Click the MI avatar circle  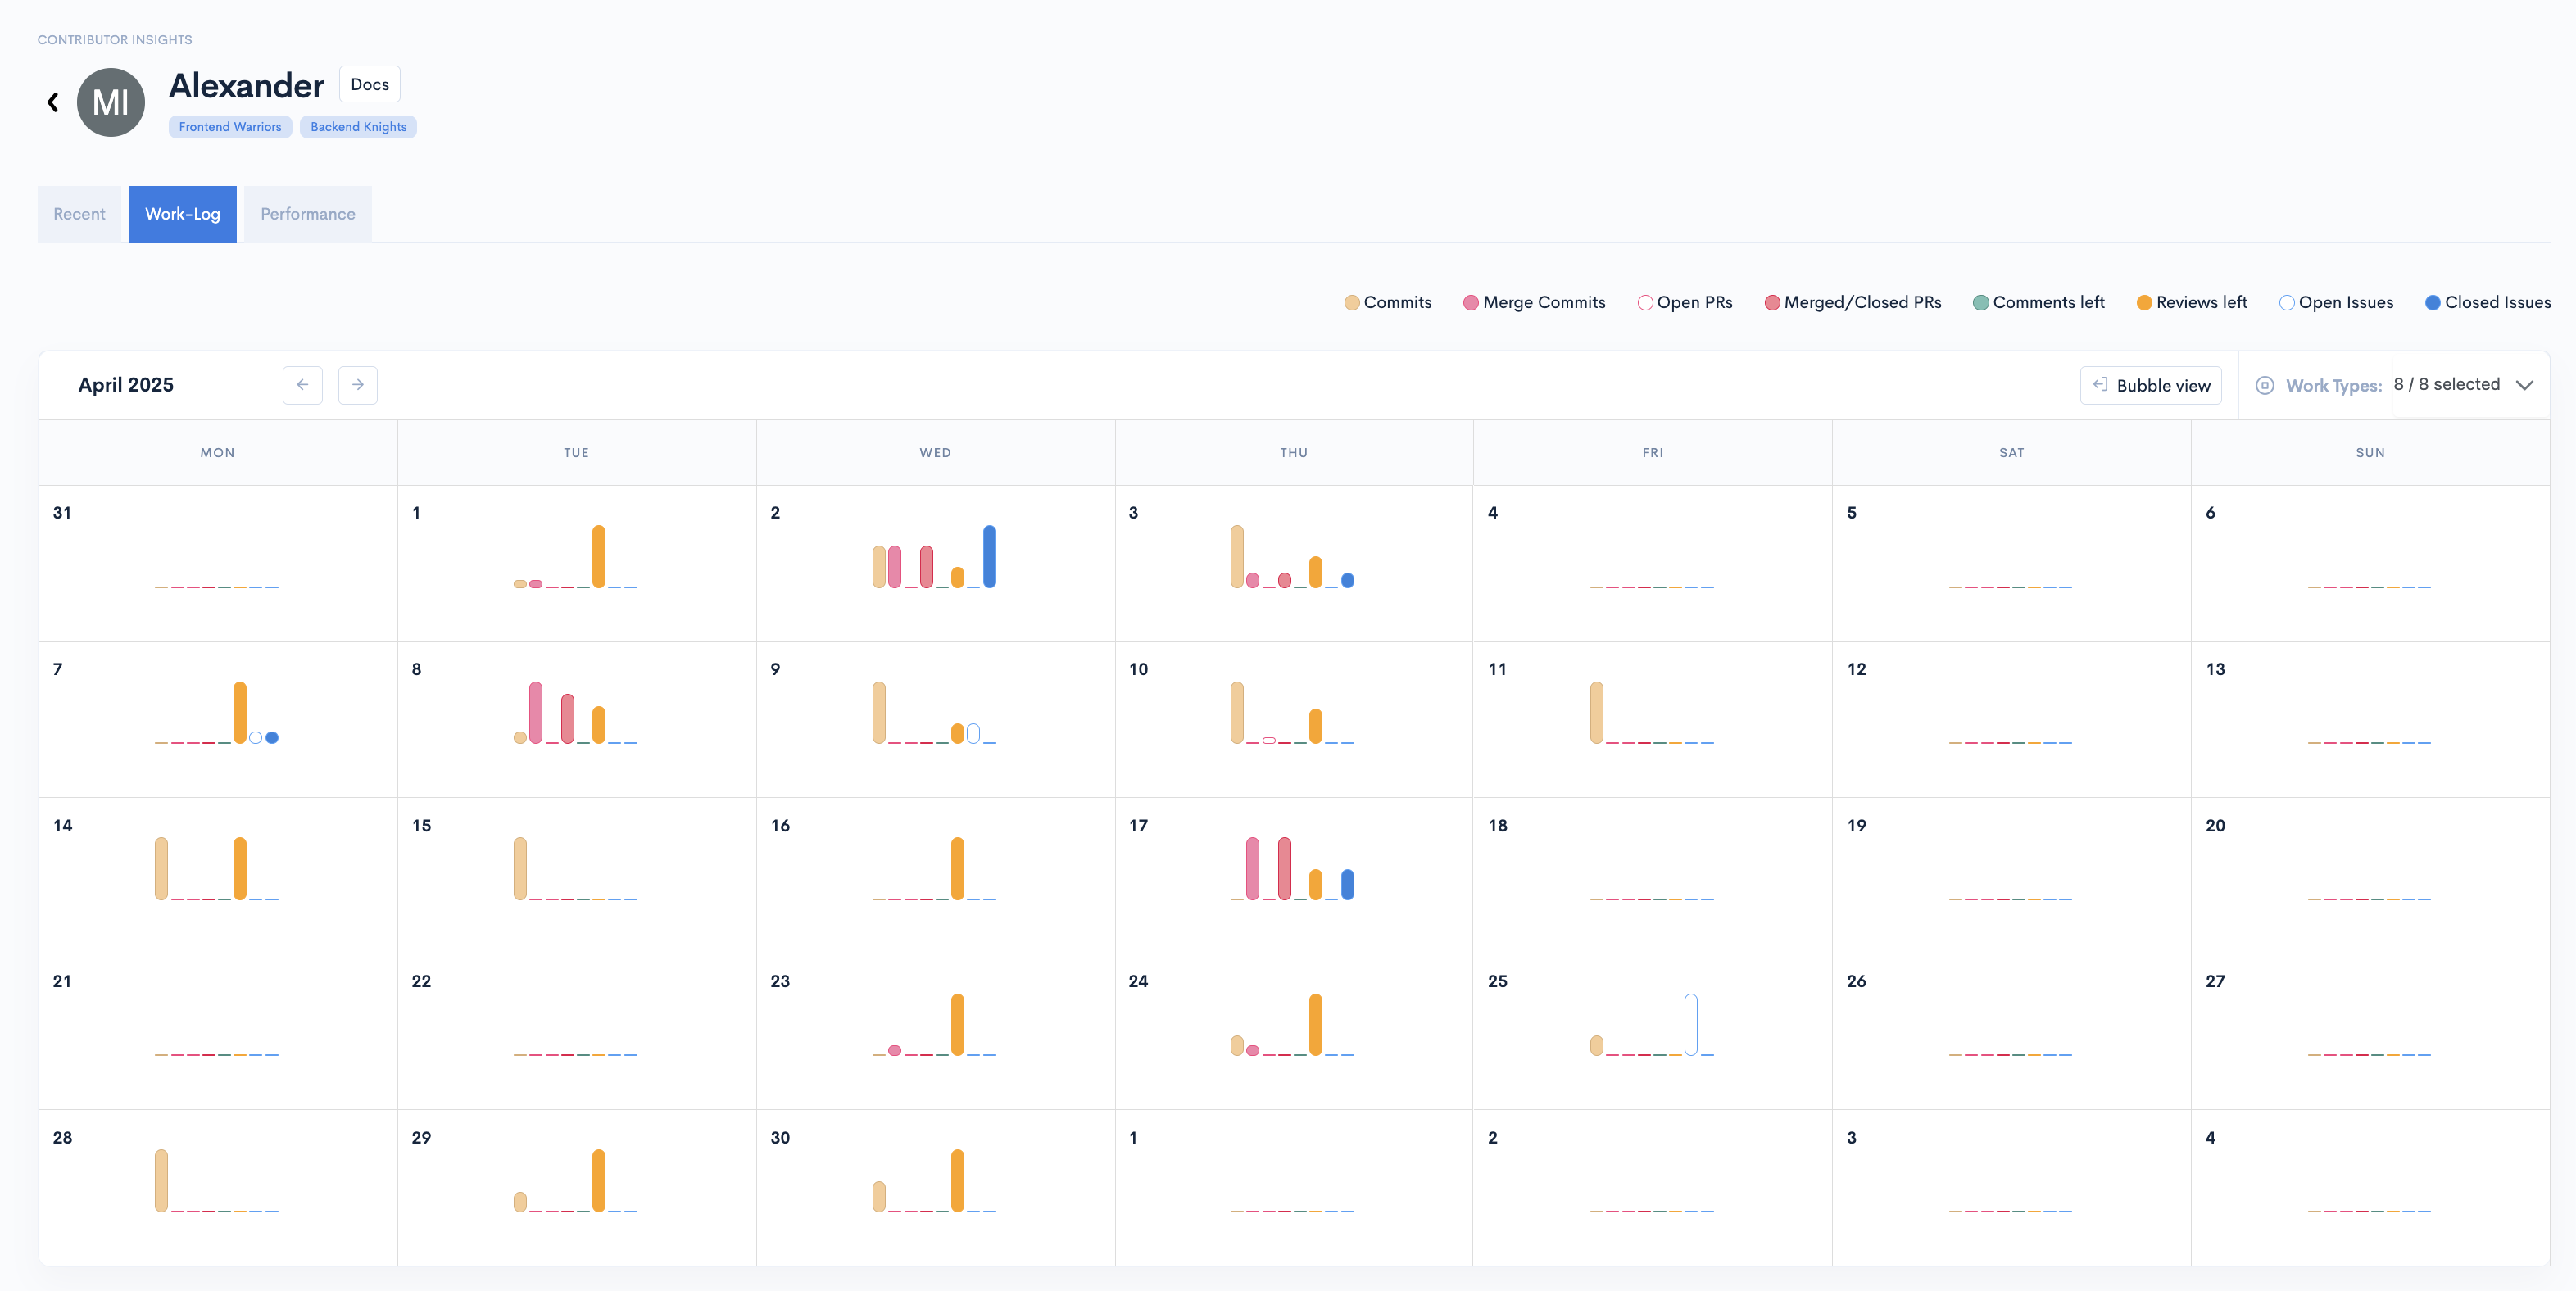tap(111, 102)
